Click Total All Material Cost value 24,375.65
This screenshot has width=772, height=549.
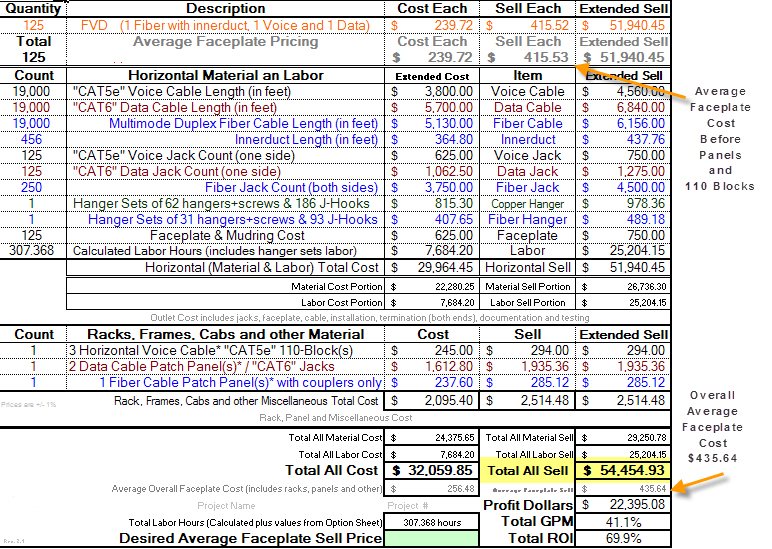click(431, 438)
